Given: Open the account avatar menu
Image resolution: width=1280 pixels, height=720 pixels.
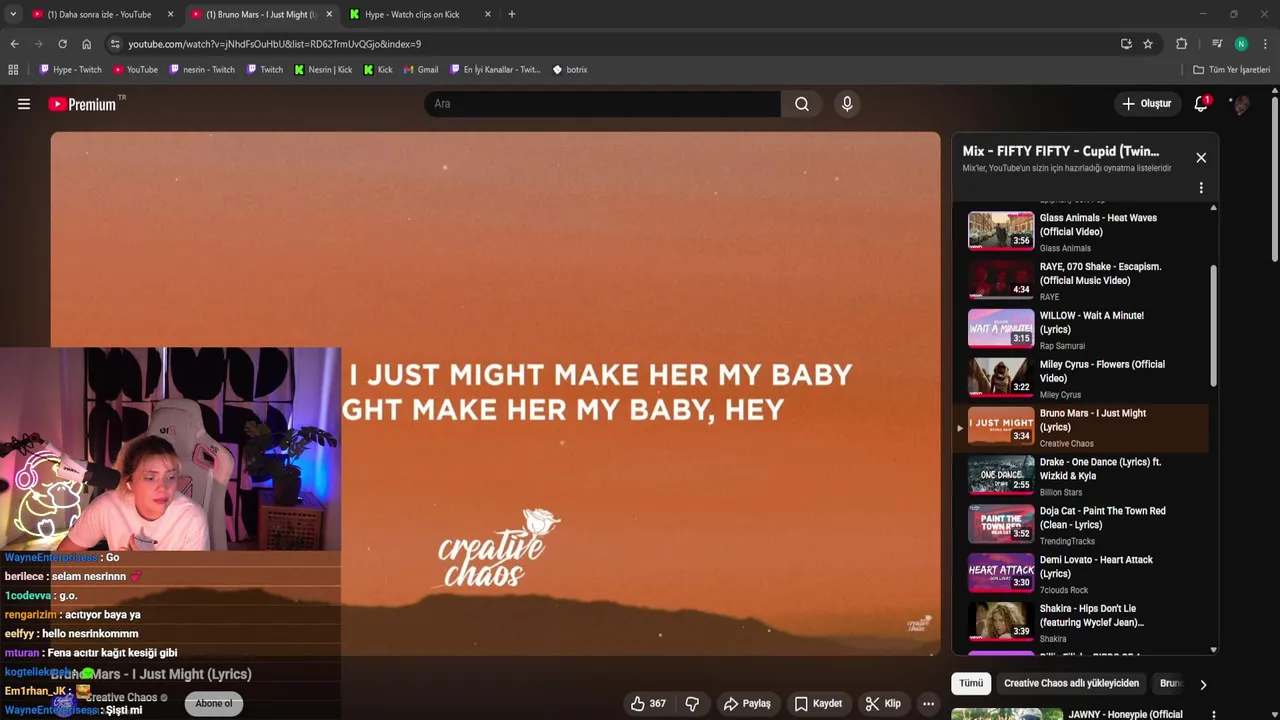Looking at the screenshot, I should 1241,104.
